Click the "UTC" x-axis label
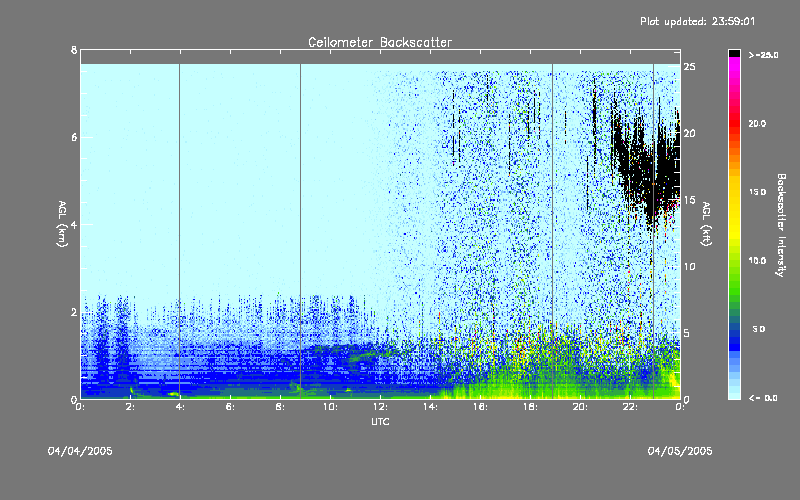Viewport: 800px width, 500px height. pos(380,422)
